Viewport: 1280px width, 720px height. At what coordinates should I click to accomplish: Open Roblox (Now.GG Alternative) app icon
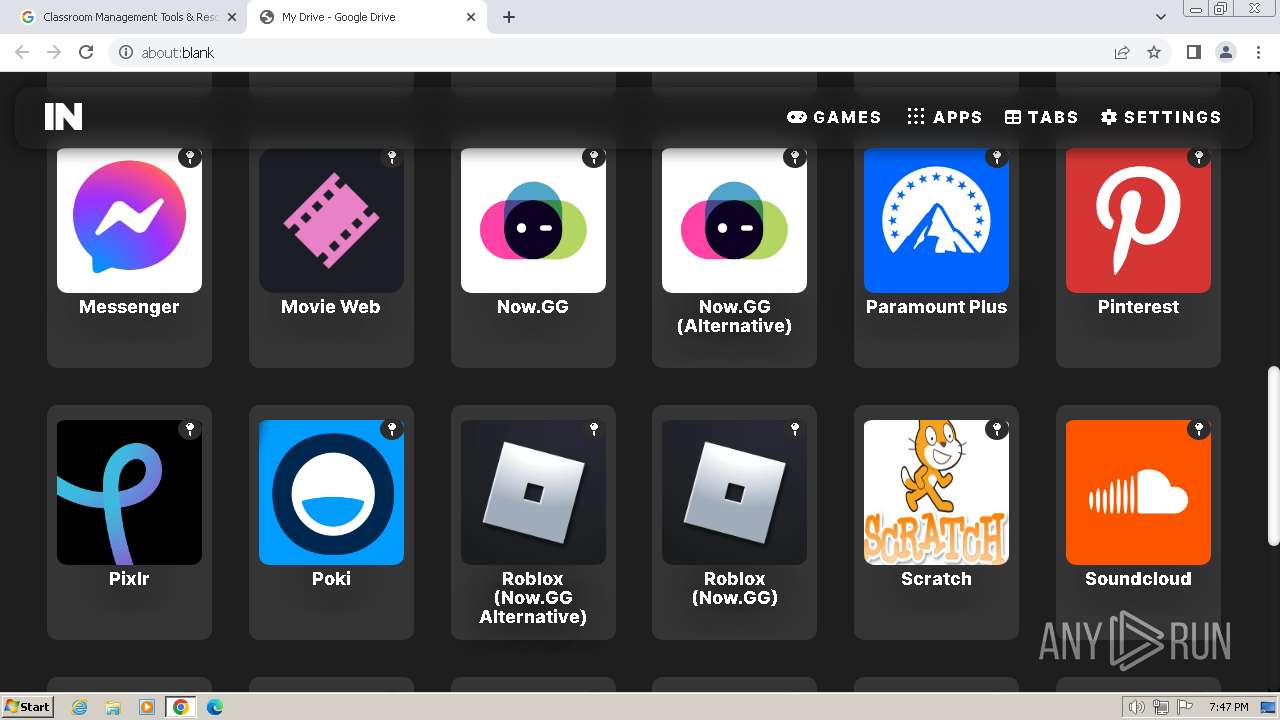tap(533, 492)
